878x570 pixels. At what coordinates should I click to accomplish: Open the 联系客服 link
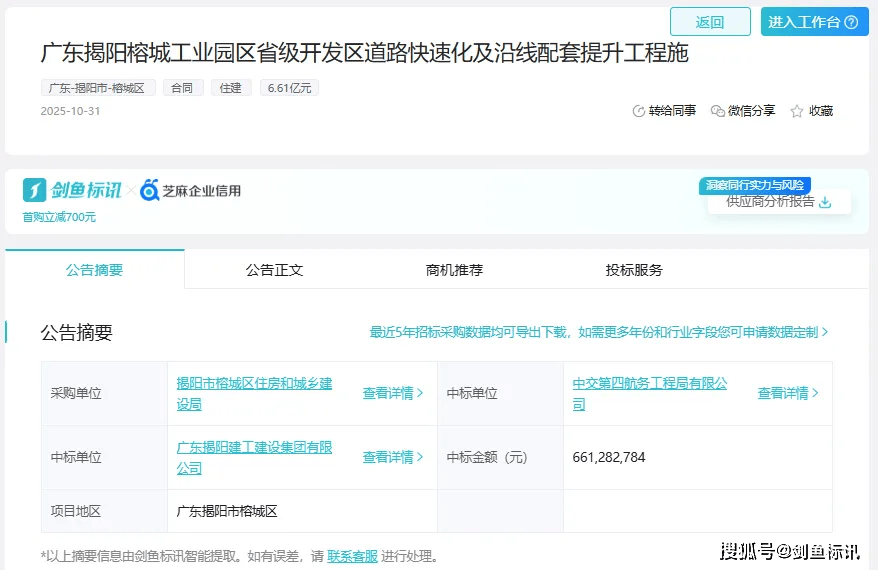click(352, 556)
